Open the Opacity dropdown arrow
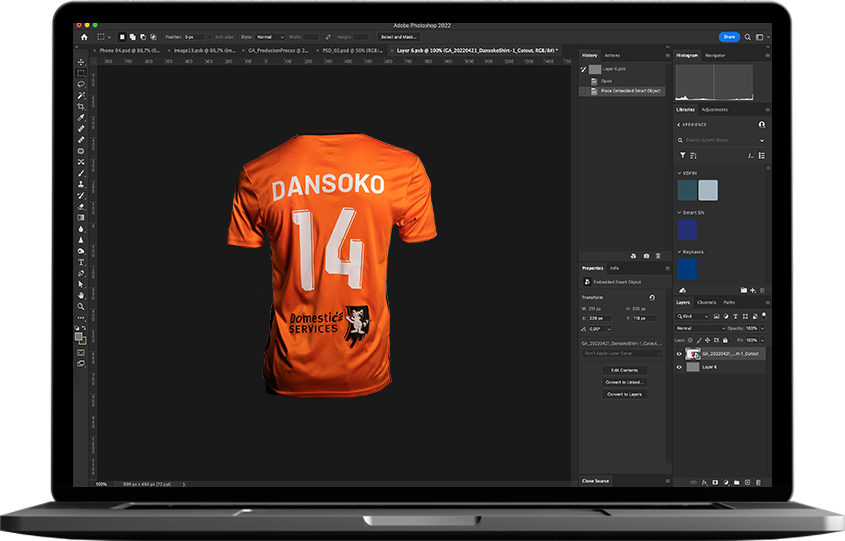This screenshot has height=541, width=845. tap(762, 328)
